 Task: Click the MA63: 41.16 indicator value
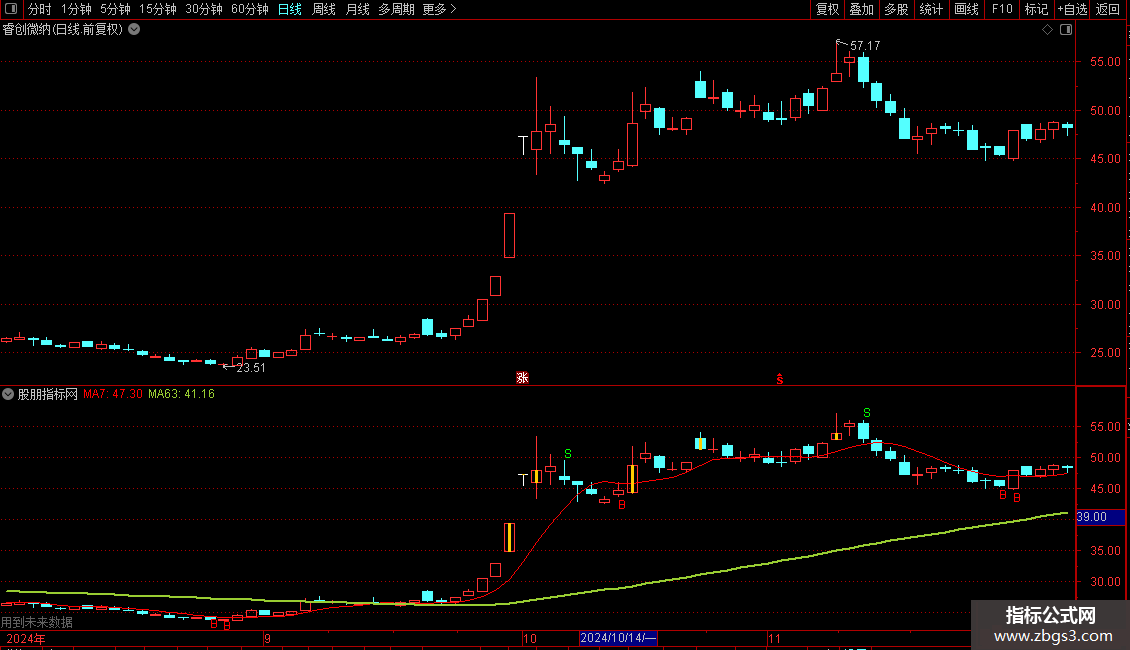point(181,394)
